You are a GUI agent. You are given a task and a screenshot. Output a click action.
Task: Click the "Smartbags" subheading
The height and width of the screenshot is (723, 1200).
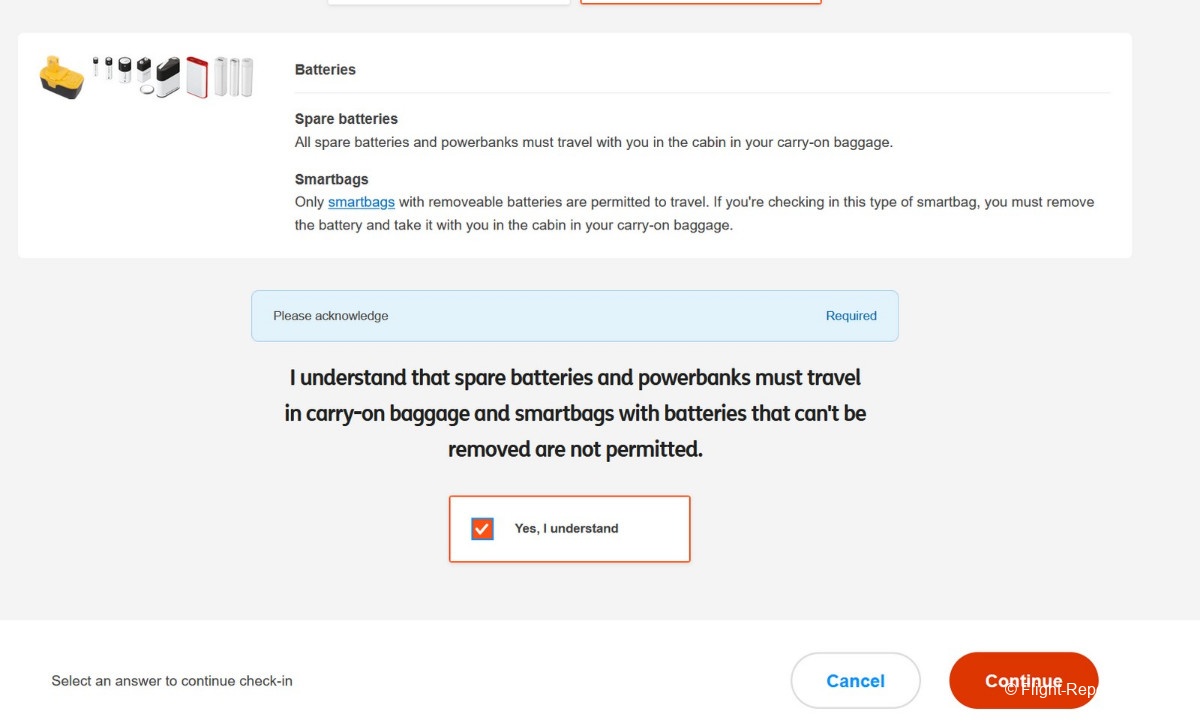[331, 180]
